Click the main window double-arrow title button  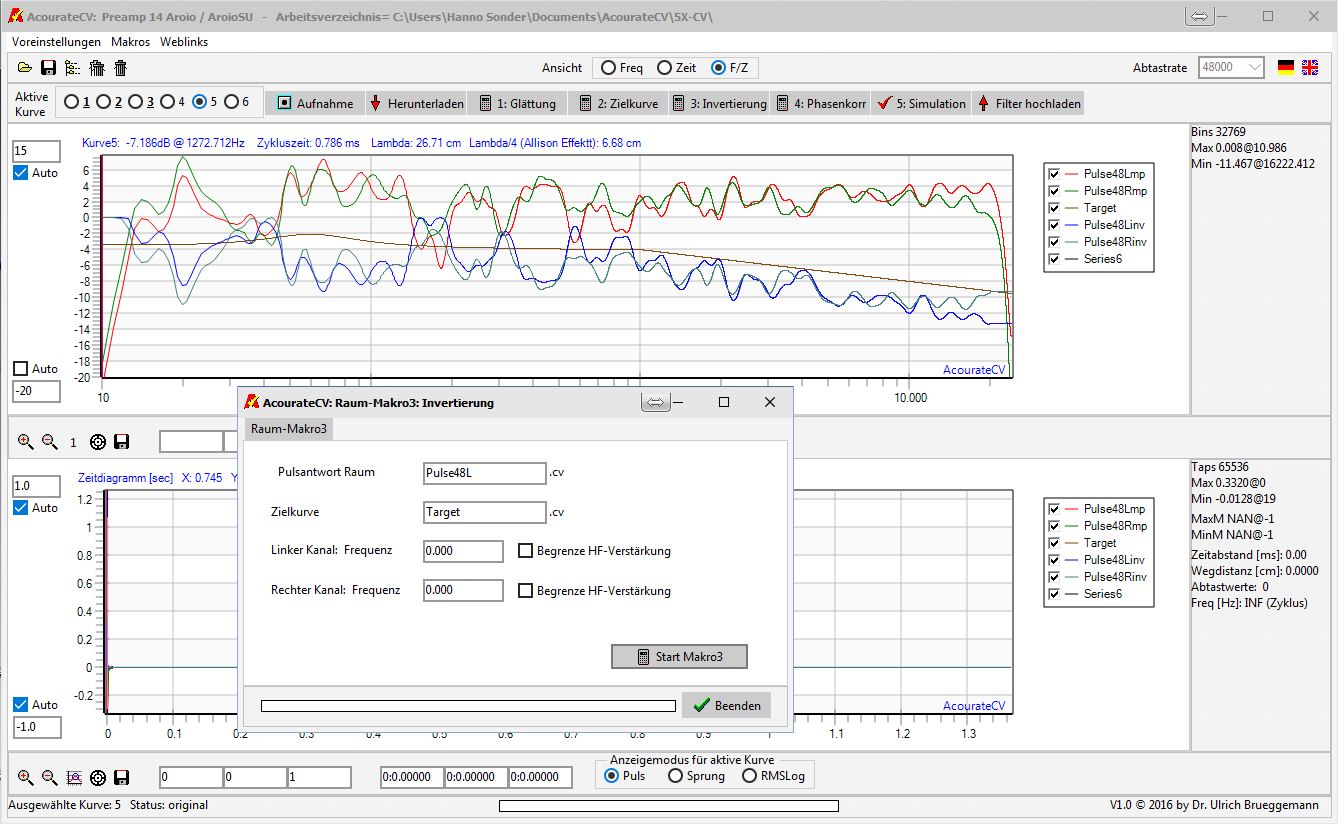pos(1199,16)
